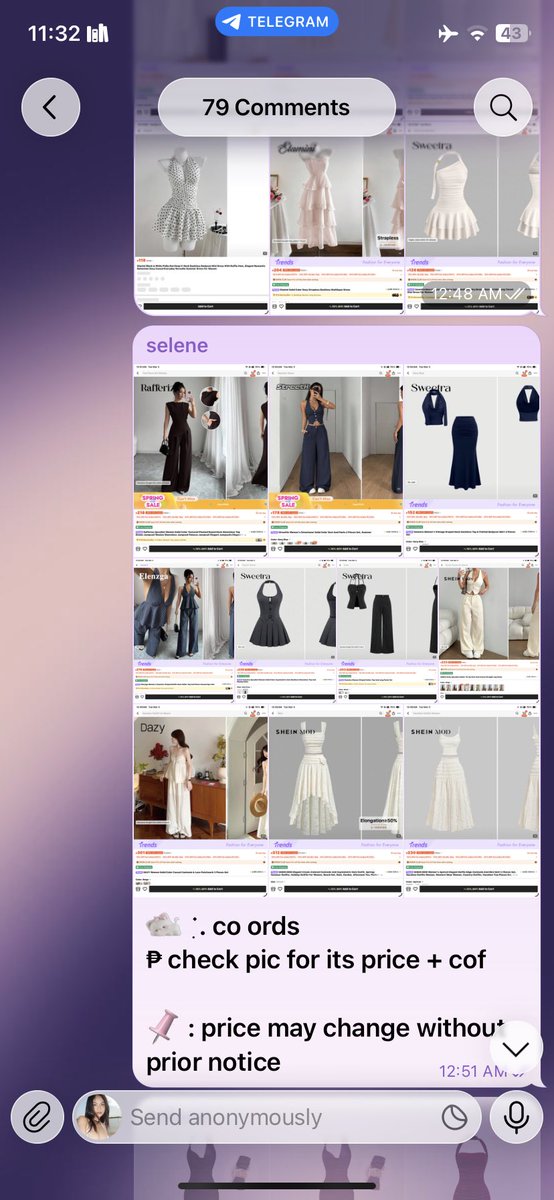The height and width of the screenshot is (1200, 554).
Task: Tap the 11:32 clock in status bar
Action: (x=54, y=33)
